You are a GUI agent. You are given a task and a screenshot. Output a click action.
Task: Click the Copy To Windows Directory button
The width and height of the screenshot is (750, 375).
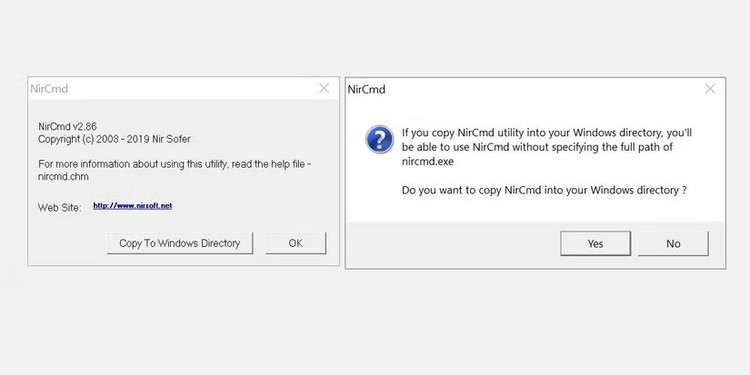point(180,243)
